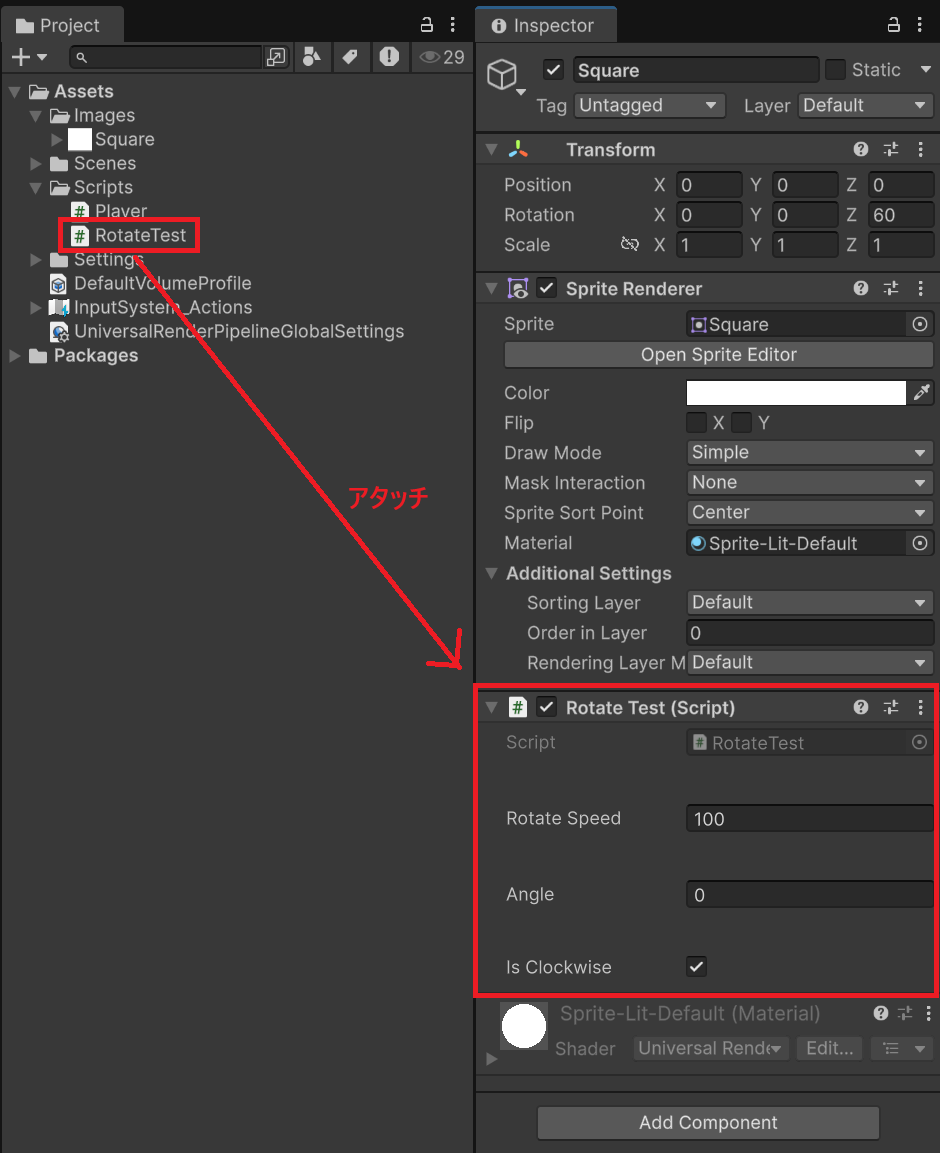Click the Project panel lock icon
The width and height of the screenshot is (940, 1153).
pos(427,25)
